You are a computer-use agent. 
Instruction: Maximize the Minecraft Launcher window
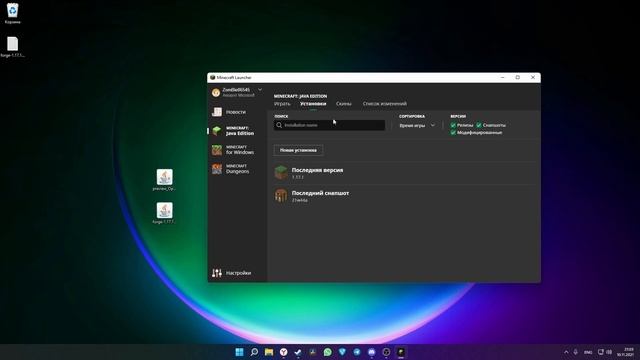[x=518, y=77]
